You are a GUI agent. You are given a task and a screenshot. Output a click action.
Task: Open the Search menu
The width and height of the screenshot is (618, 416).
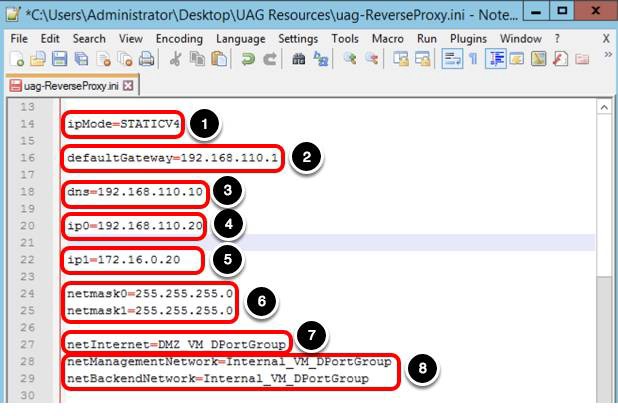tap(89, 39)
